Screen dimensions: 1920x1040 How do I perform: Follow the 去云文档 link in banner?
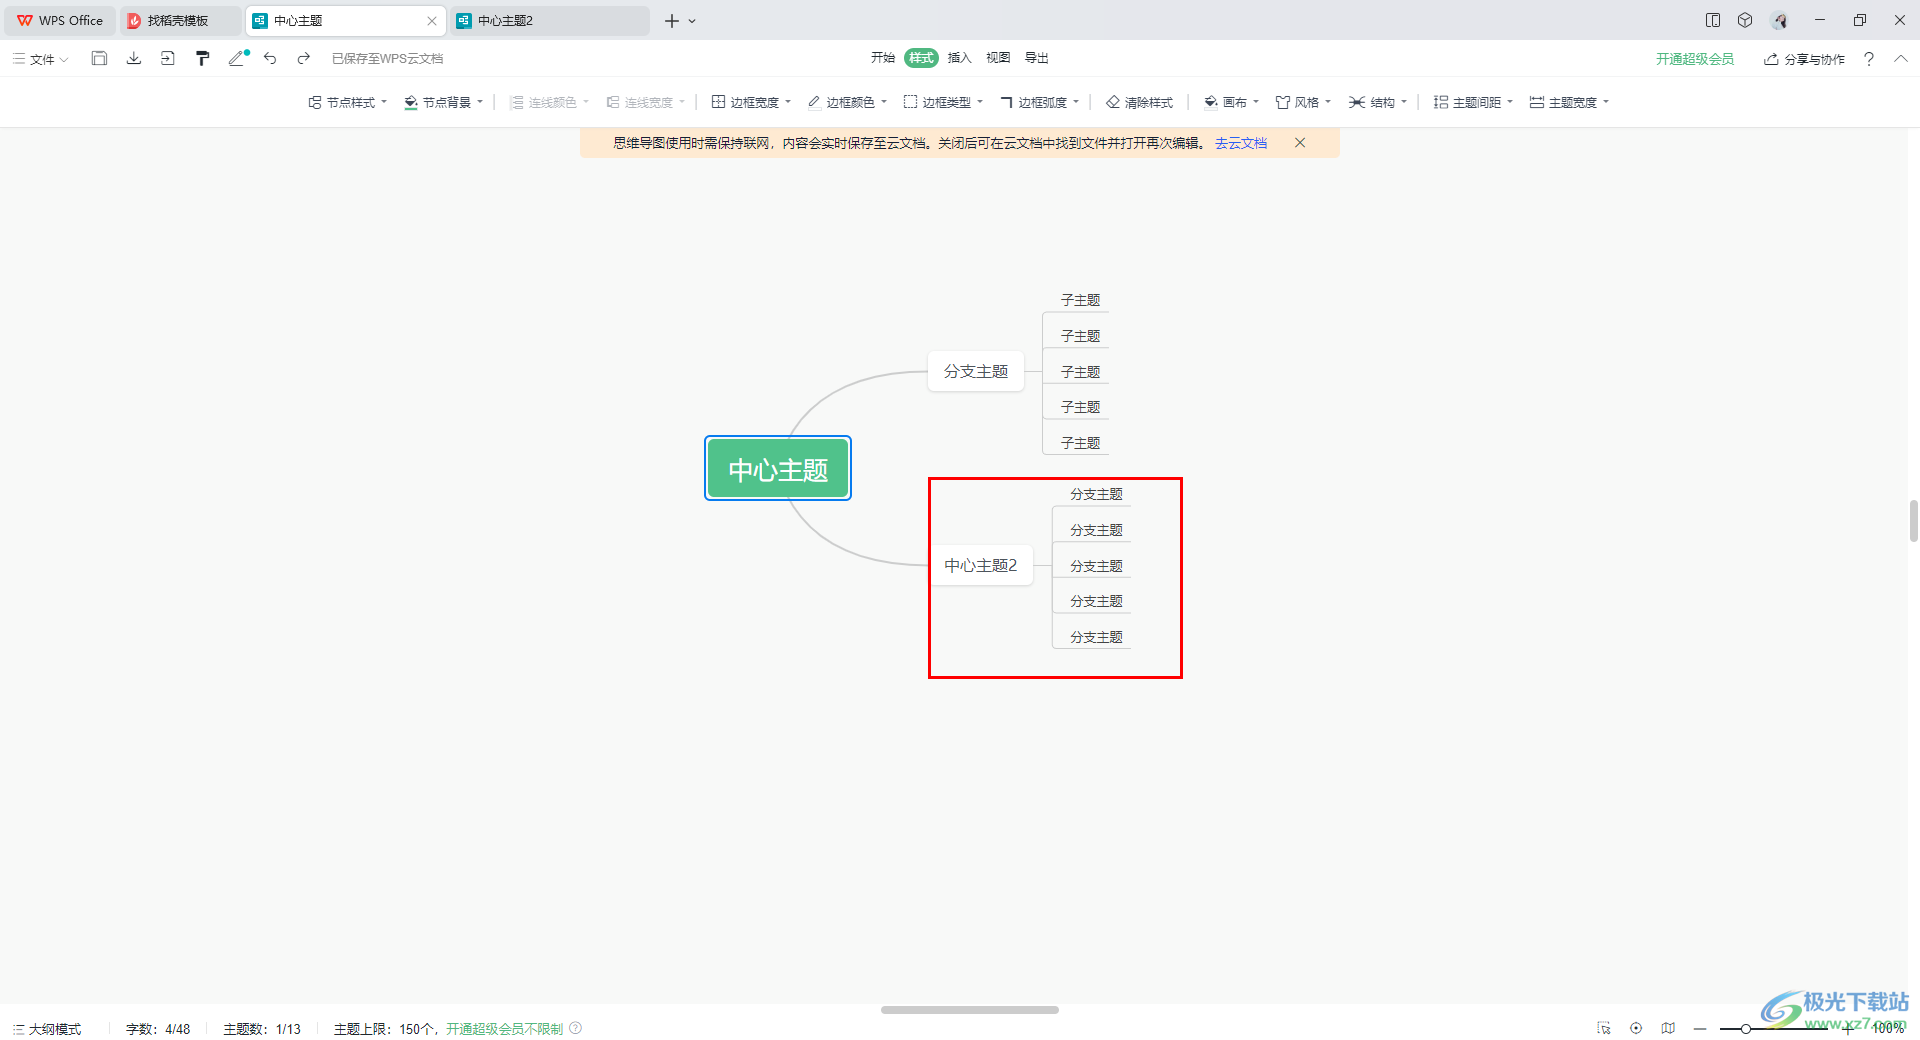click(x=1241, y=143)
